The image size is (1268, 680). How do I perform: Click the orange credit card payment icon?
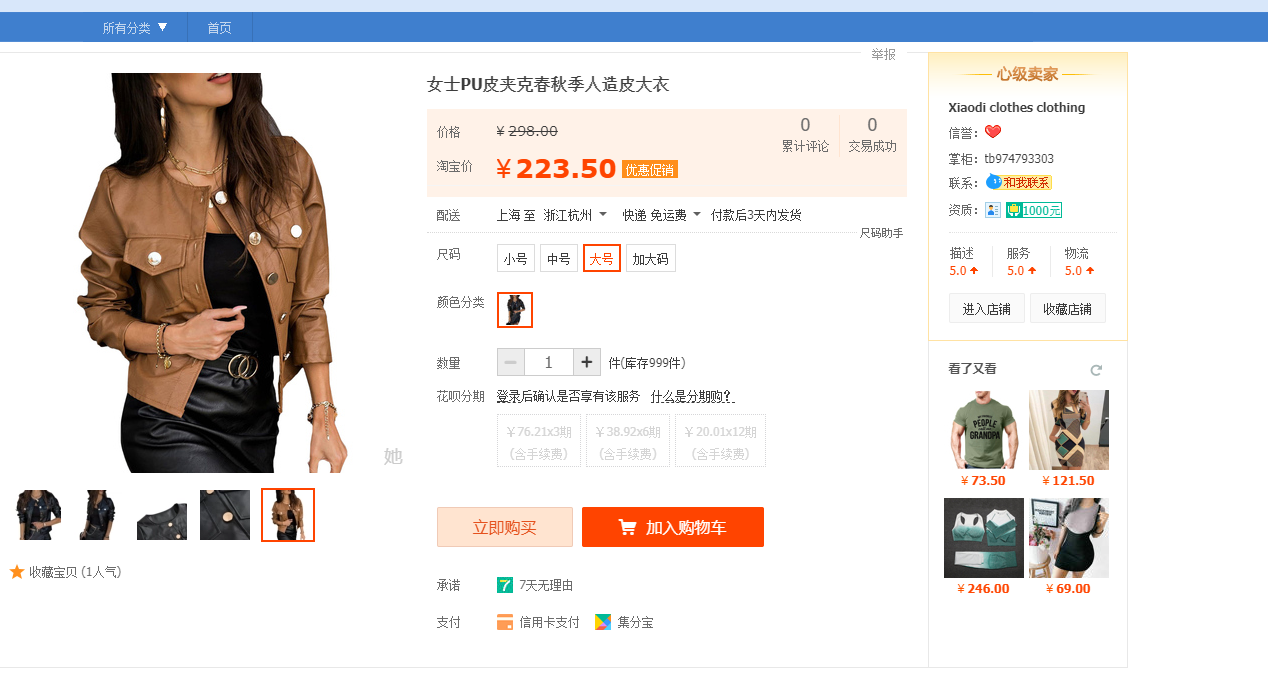tap(505, 622)
